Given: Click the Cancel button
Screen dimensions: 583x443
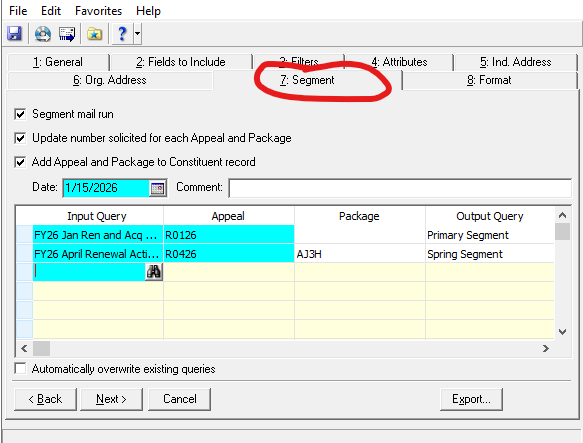Looking at the screenshot, I should click(180, 399).
